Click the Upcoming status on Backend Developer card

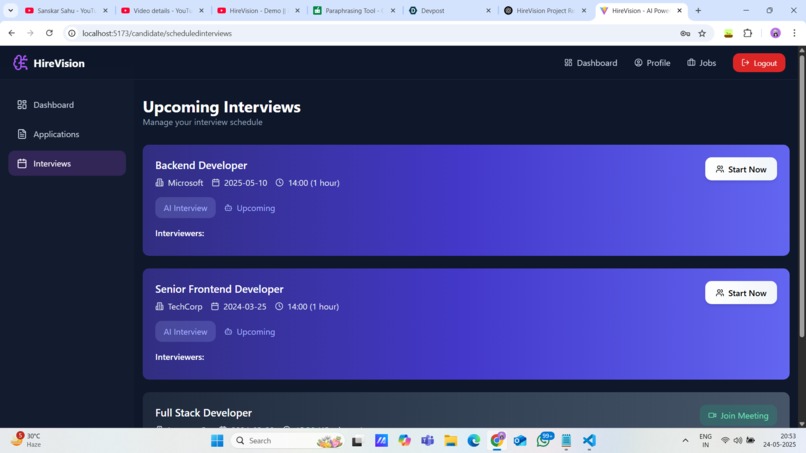point(250,208)
